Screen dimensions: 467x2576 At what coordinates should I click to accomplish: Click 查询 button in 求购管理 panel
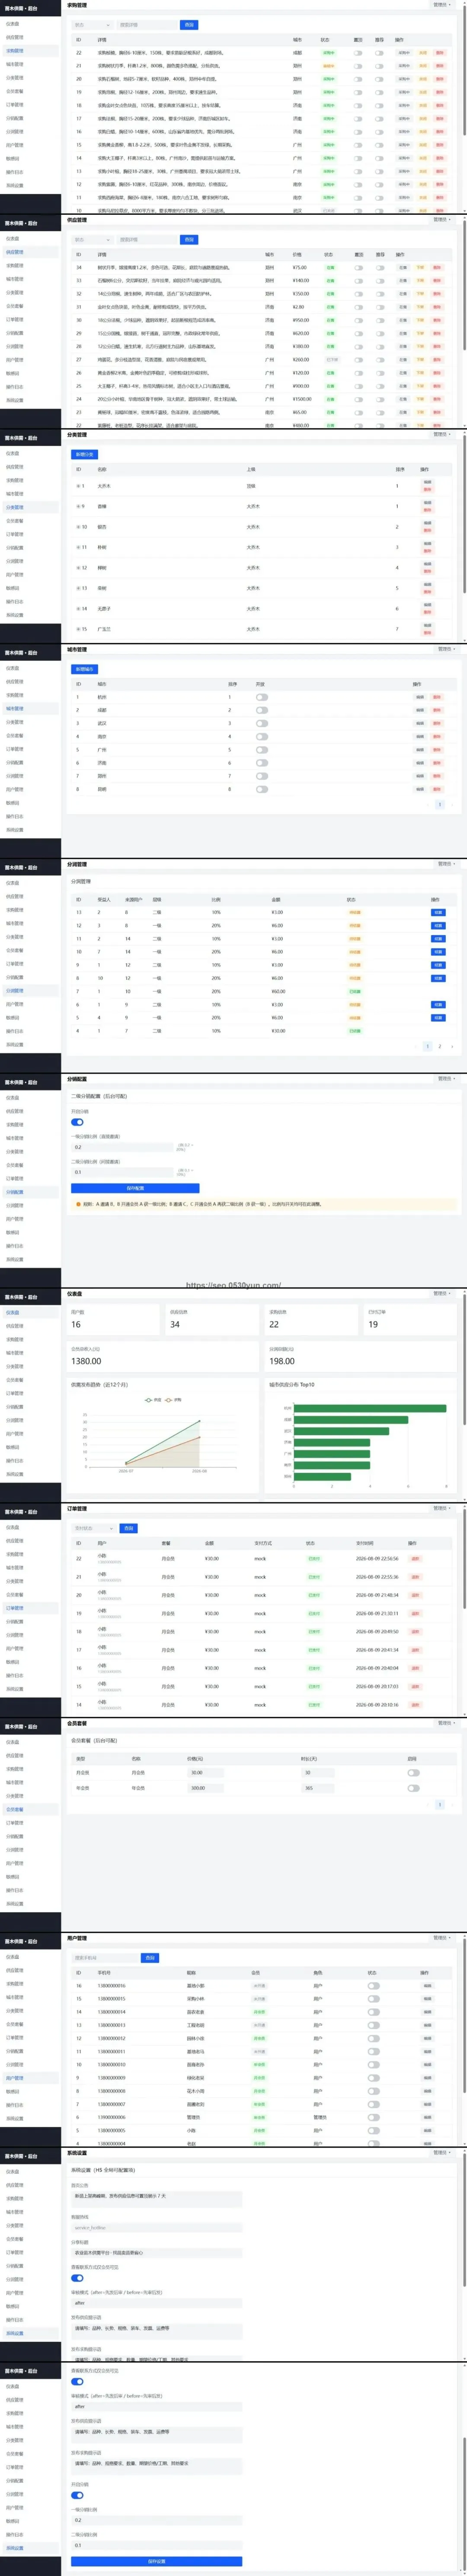(189, 25)
